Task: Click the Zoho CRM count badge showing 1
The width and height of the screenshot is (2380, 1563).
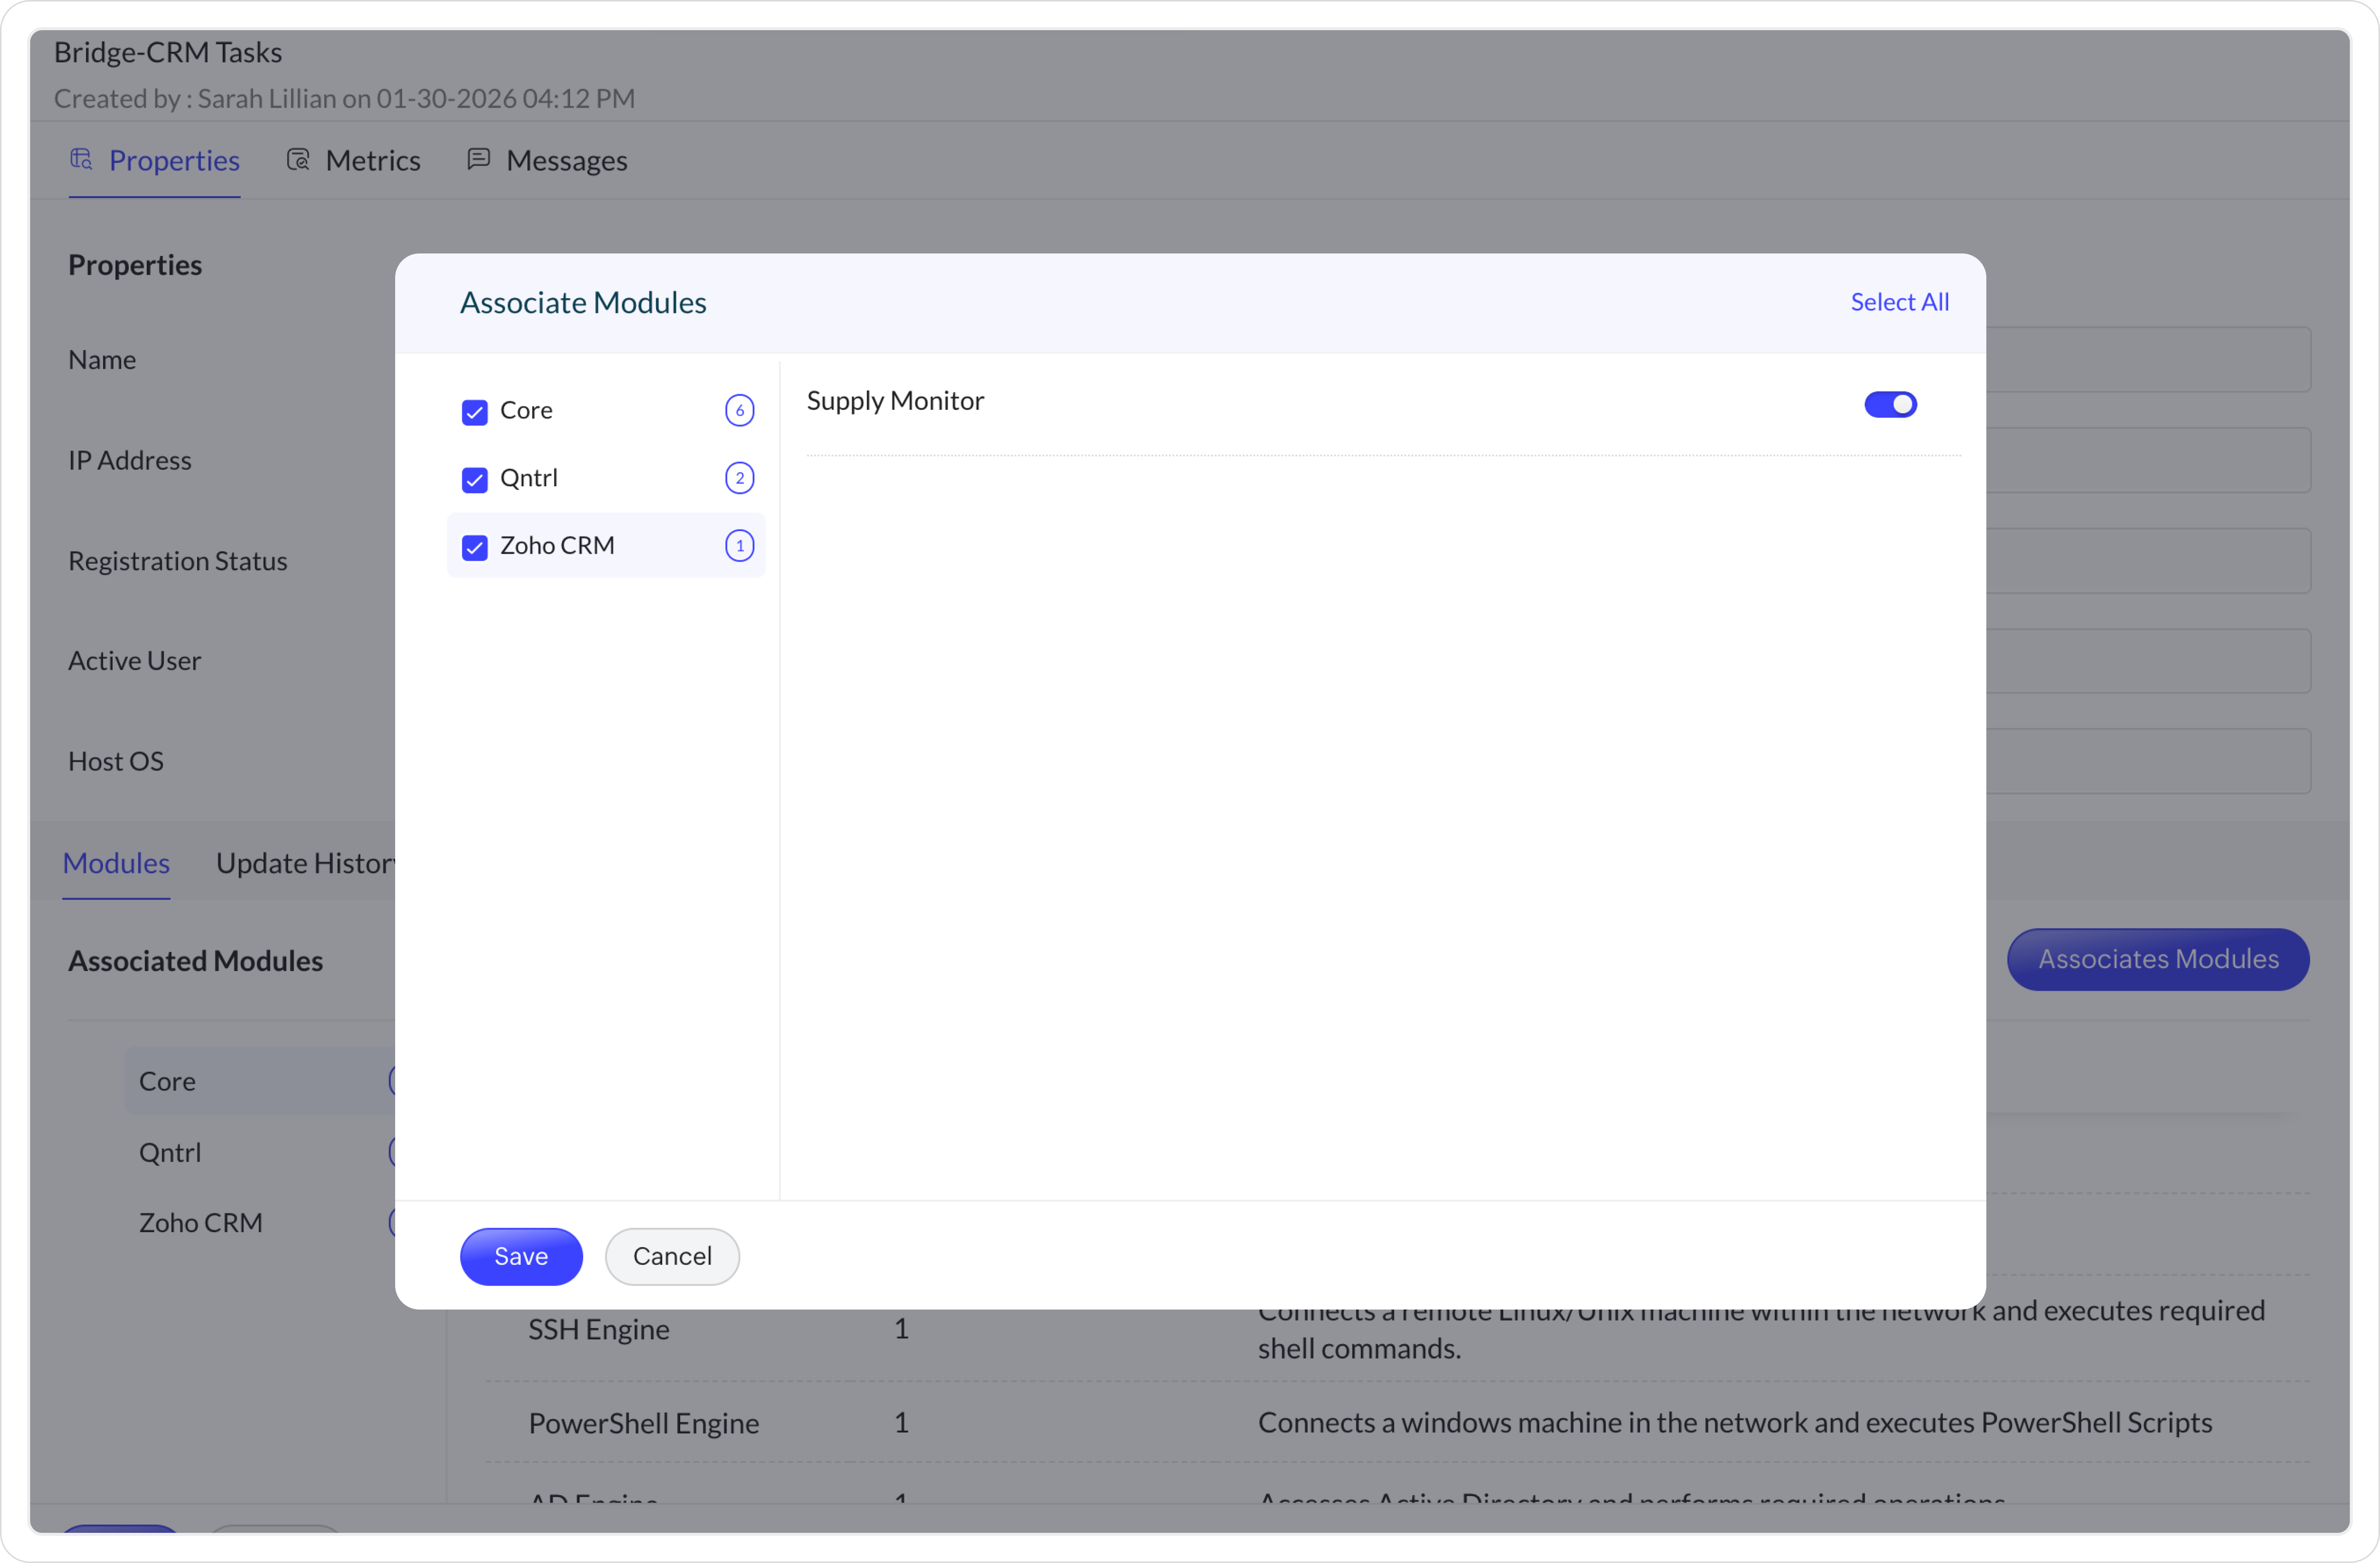Action: (x=739, y=546)
